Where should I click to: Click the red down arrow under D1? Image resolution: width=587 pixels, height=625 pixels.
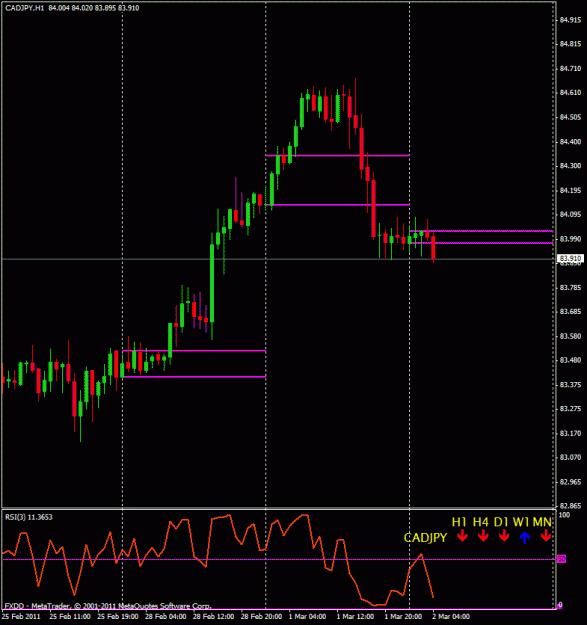[504, 535]
